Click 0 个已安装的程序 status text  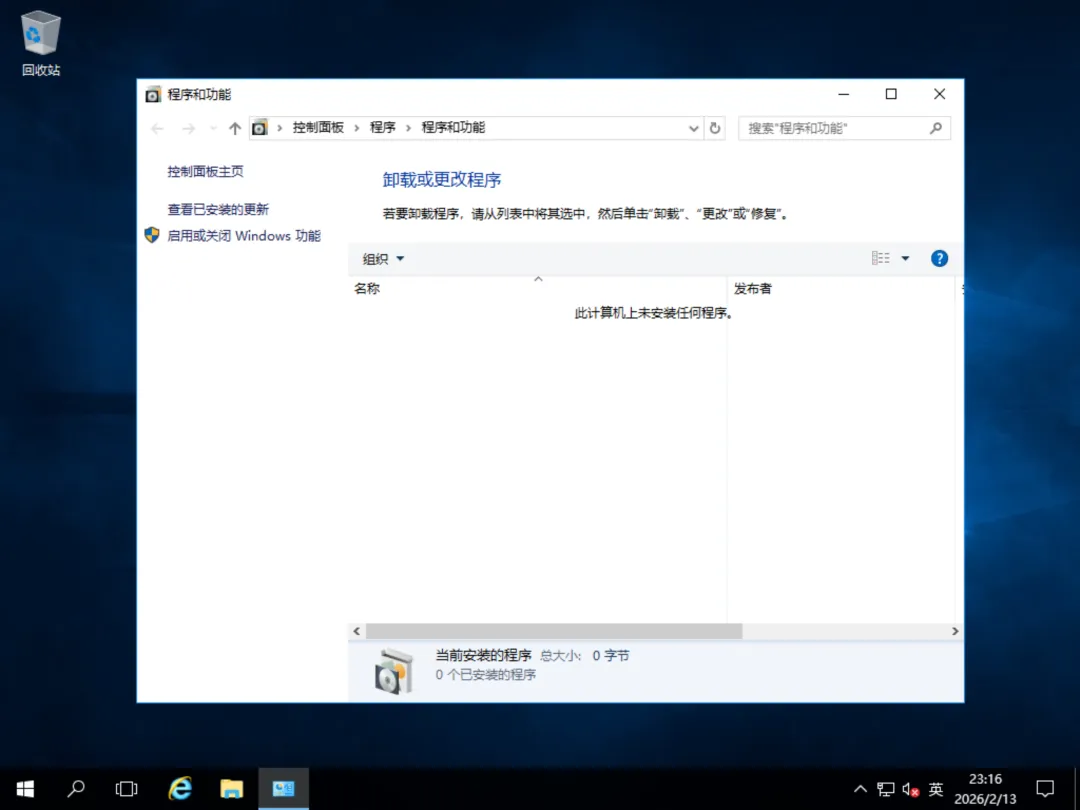pos(486,675)
